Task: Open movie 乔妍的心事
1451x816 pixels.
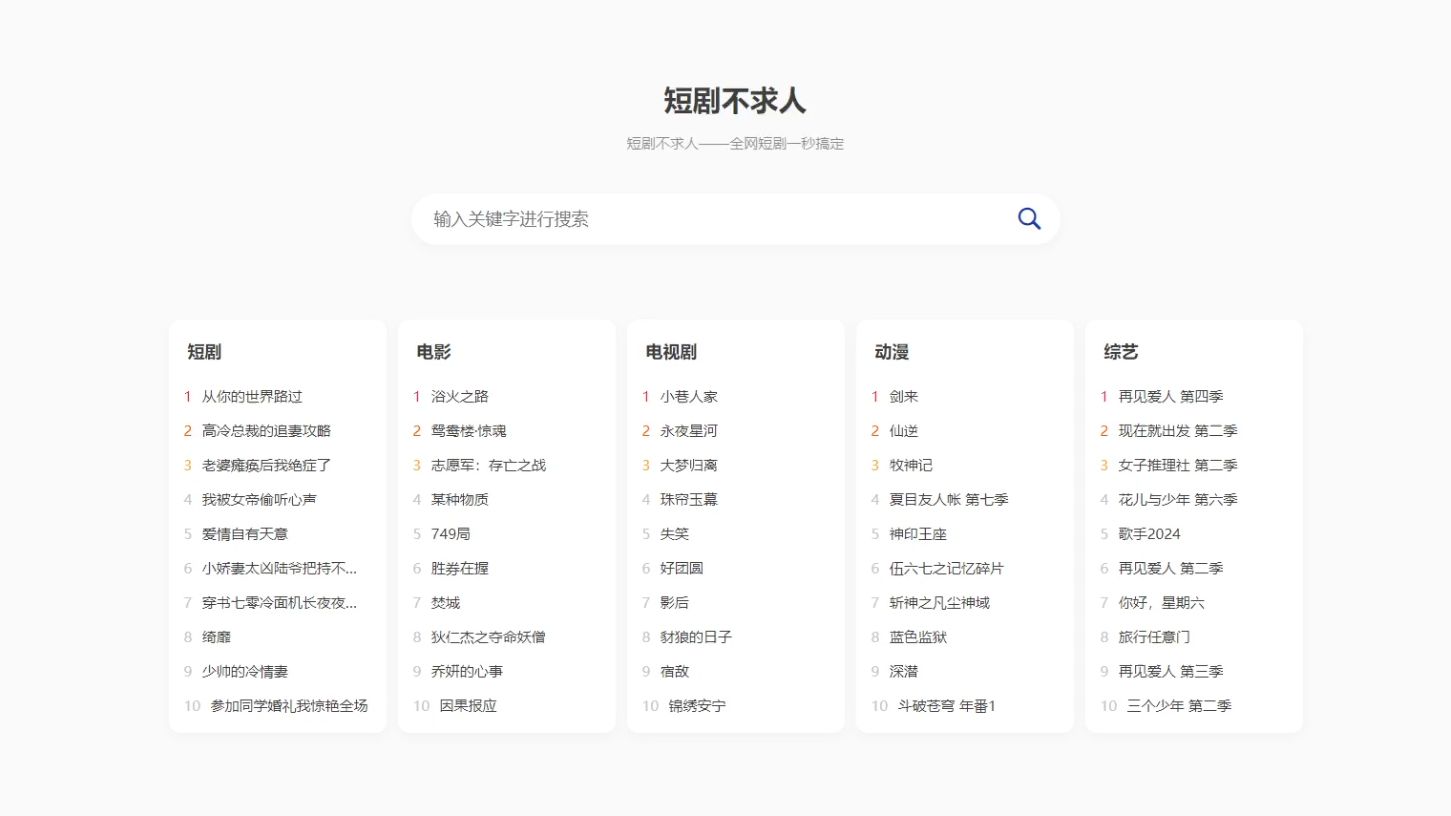Action: [x=467, y=672]
